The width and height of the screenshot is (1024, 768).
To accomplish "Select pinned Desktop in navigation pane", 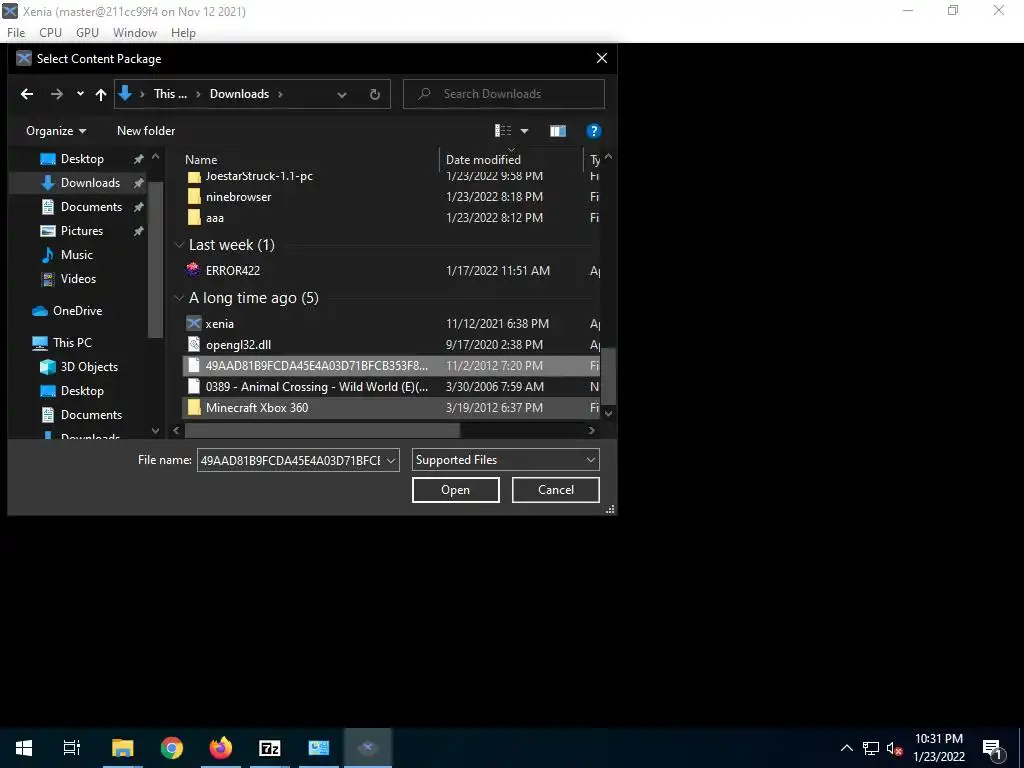I will tap(82, 159).
